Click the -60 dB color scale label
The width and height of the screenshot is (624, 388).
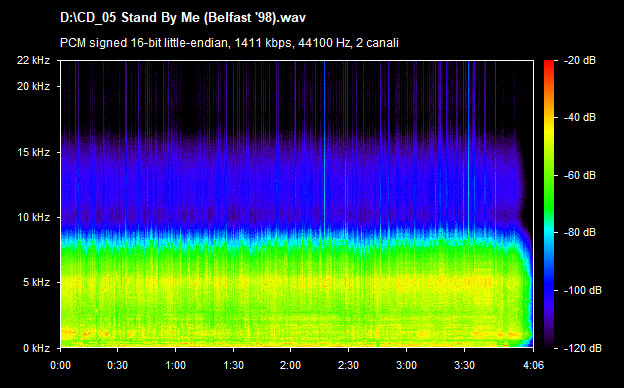(580, 175)
